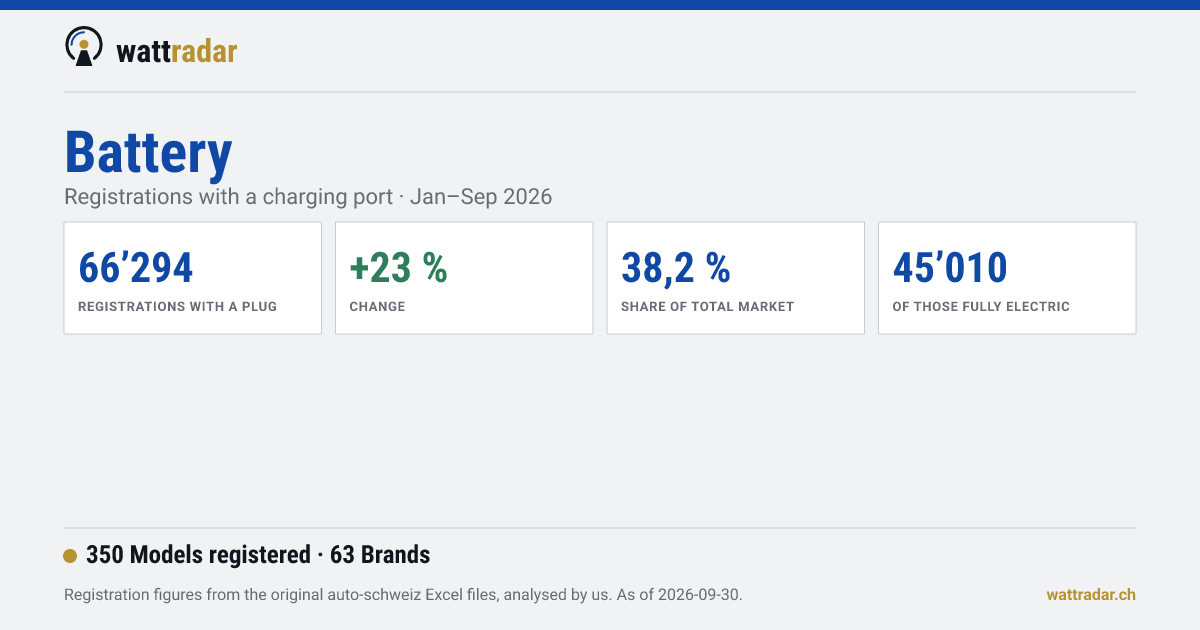Image resolution: width=1200 pixels, height=630 pixels.
Task: Click the wattradar radar logo icon
Action: point(84,47)
